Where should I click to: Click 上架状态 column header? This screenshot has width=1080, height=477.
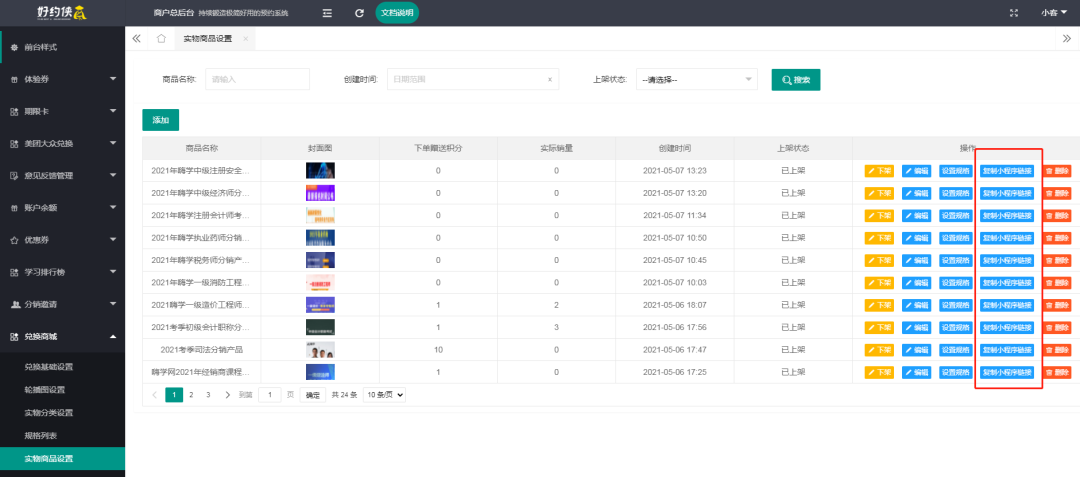[x=793, y=148]
